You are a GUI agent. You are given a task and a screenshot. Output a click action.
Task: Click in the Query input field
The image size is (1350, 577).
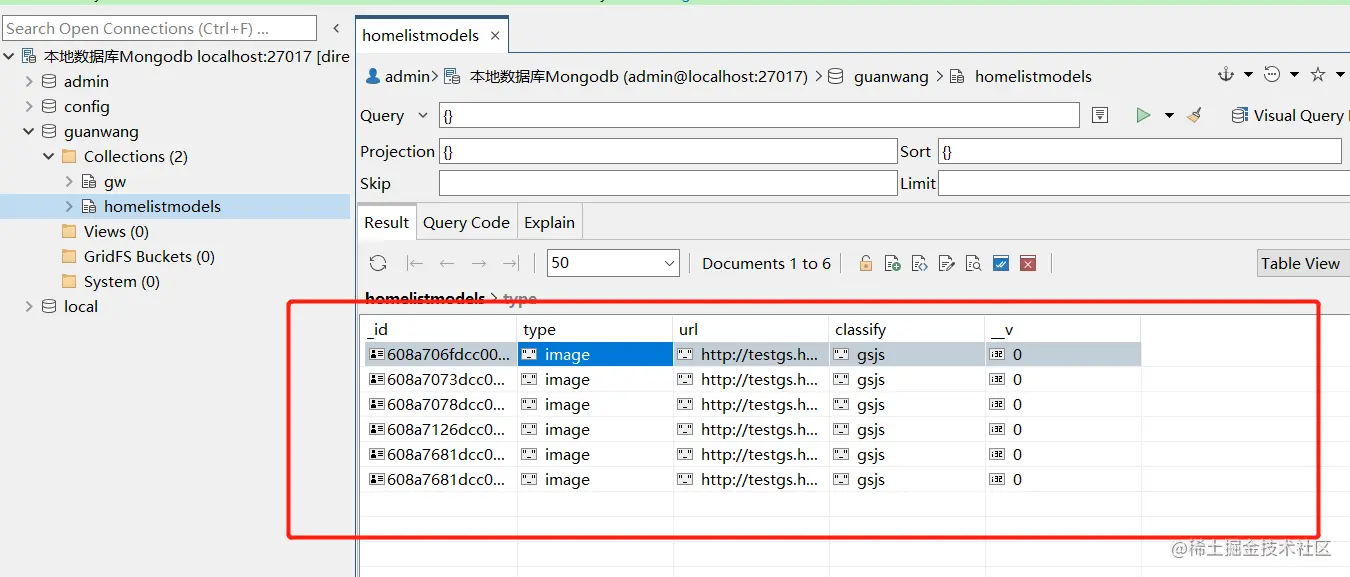tap(759, 116)
